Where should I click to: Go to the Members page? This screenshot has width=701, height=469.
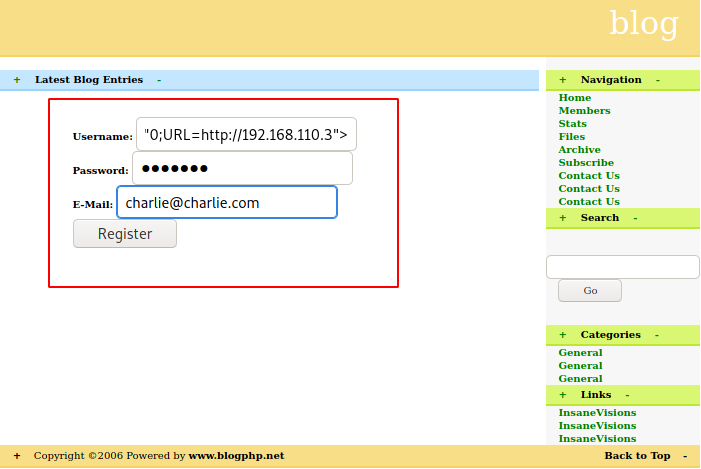point(584,111)
